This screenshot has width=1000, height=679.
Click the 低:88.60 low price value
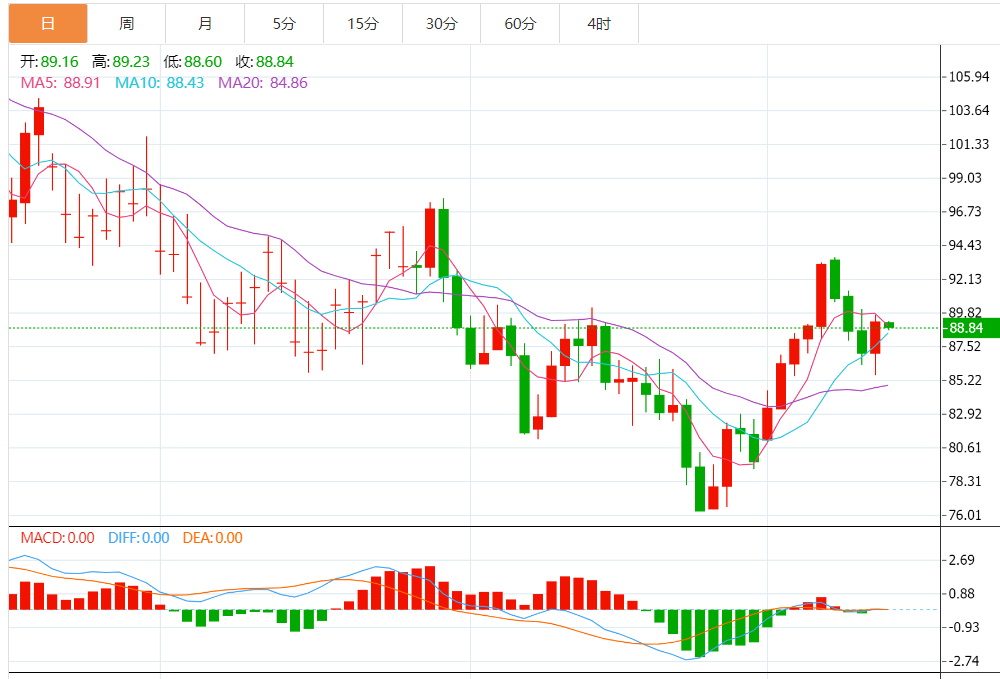(193, 62)
